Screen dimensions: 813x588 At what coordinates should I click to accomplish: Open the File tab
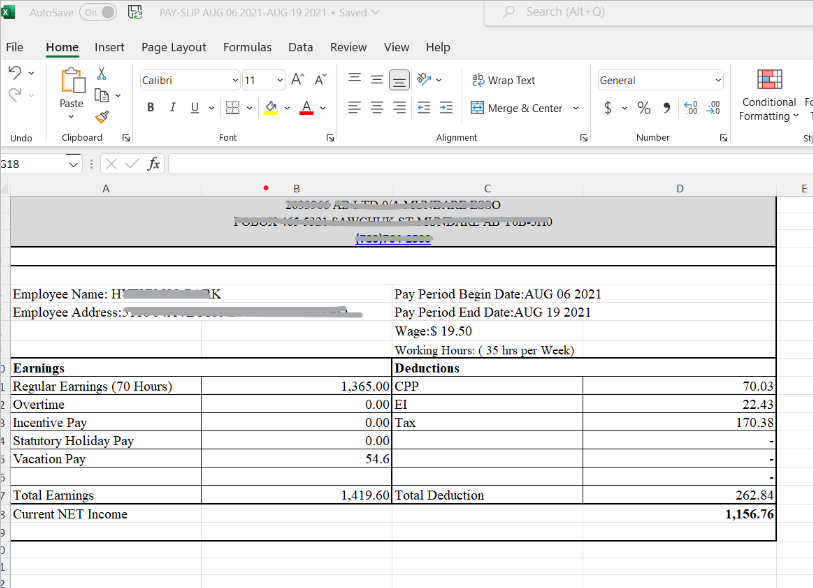15,47
